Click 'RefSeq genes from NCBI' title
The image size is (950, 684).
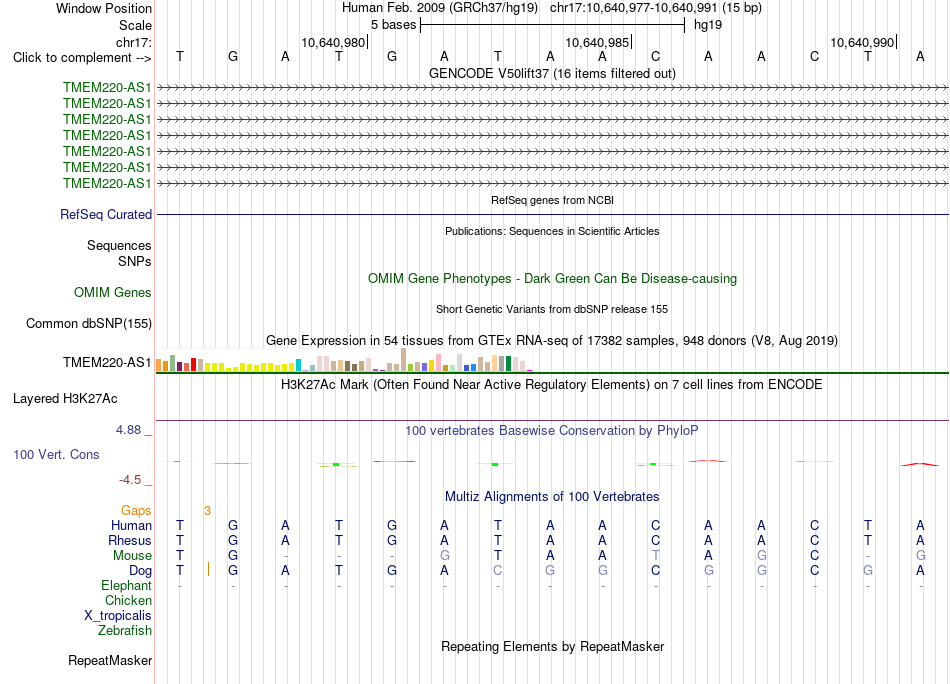click(x=552, y=200)
